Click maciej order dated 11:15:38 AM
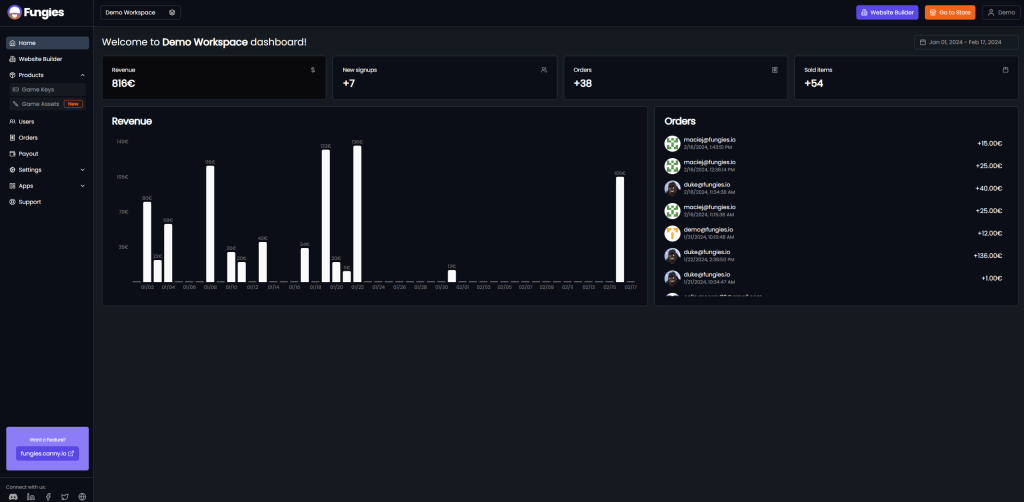The image size is (1024, 502). tap(833, 211)
